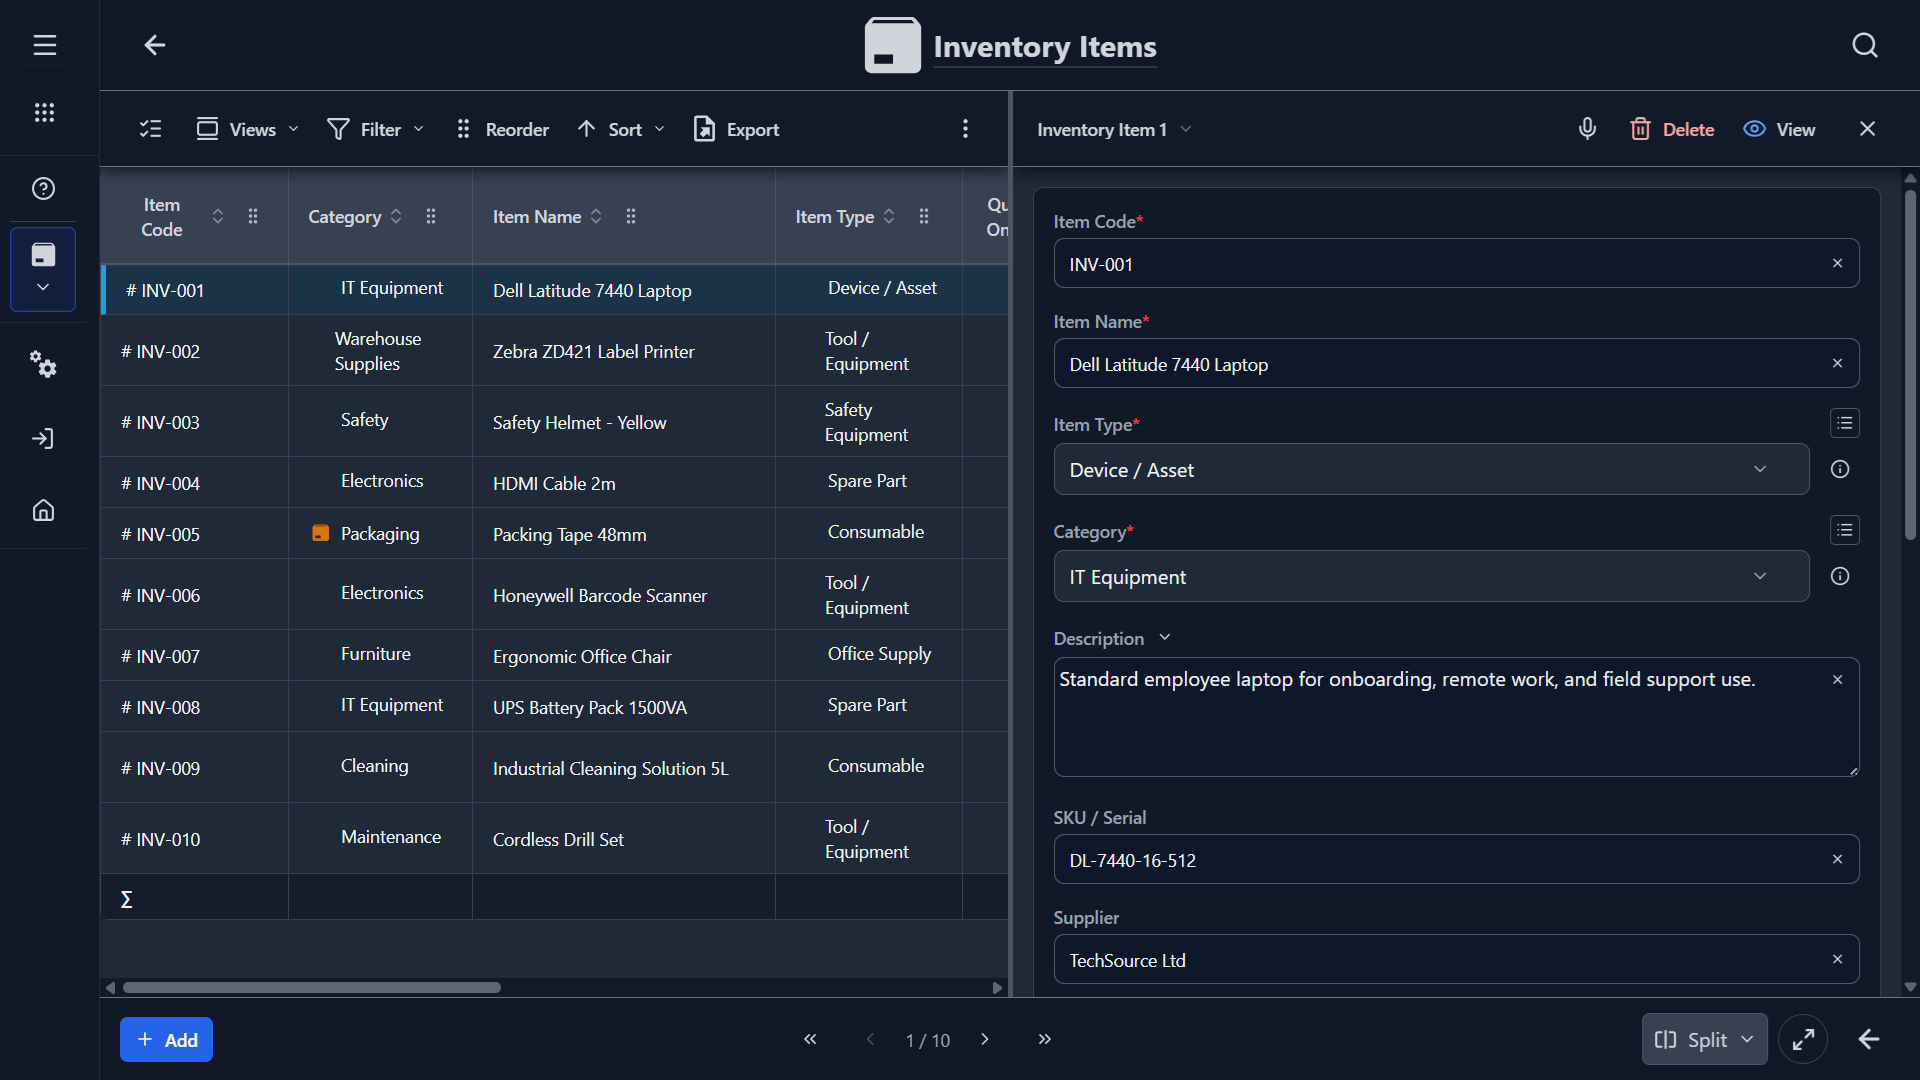Click the summation row sigma
This screenshot has height=1080, width=1920.
126,899
